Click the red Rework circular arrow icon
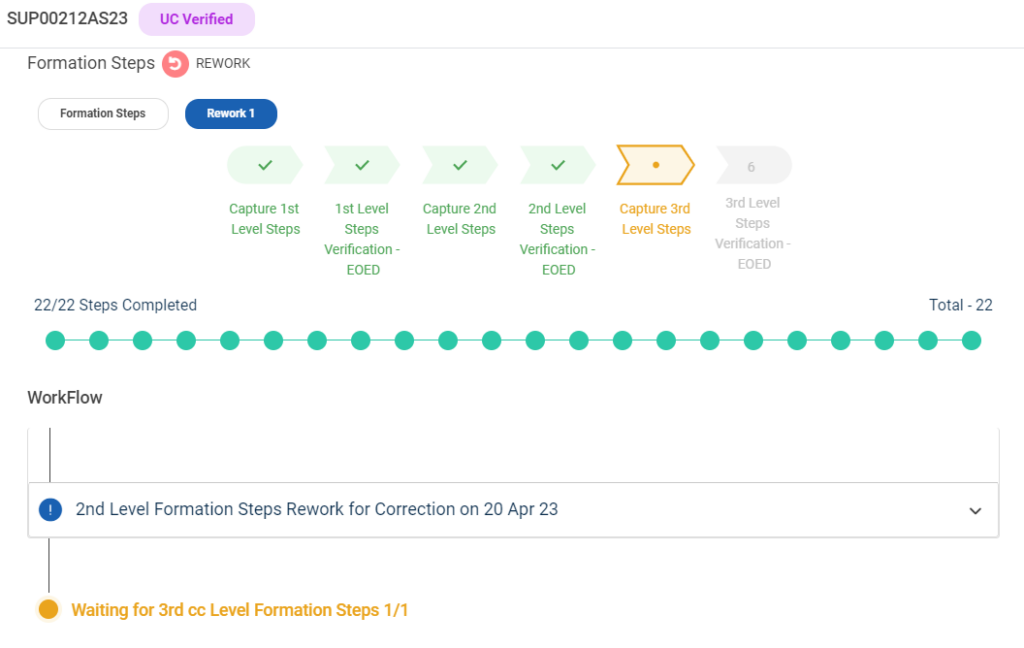 coord(176,64)
